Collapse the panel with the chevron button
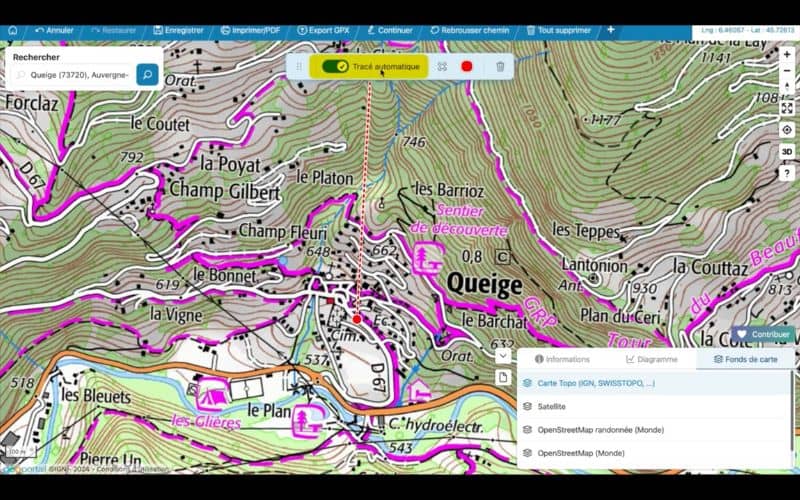This screenshot has width=800, height=500. 503,353
